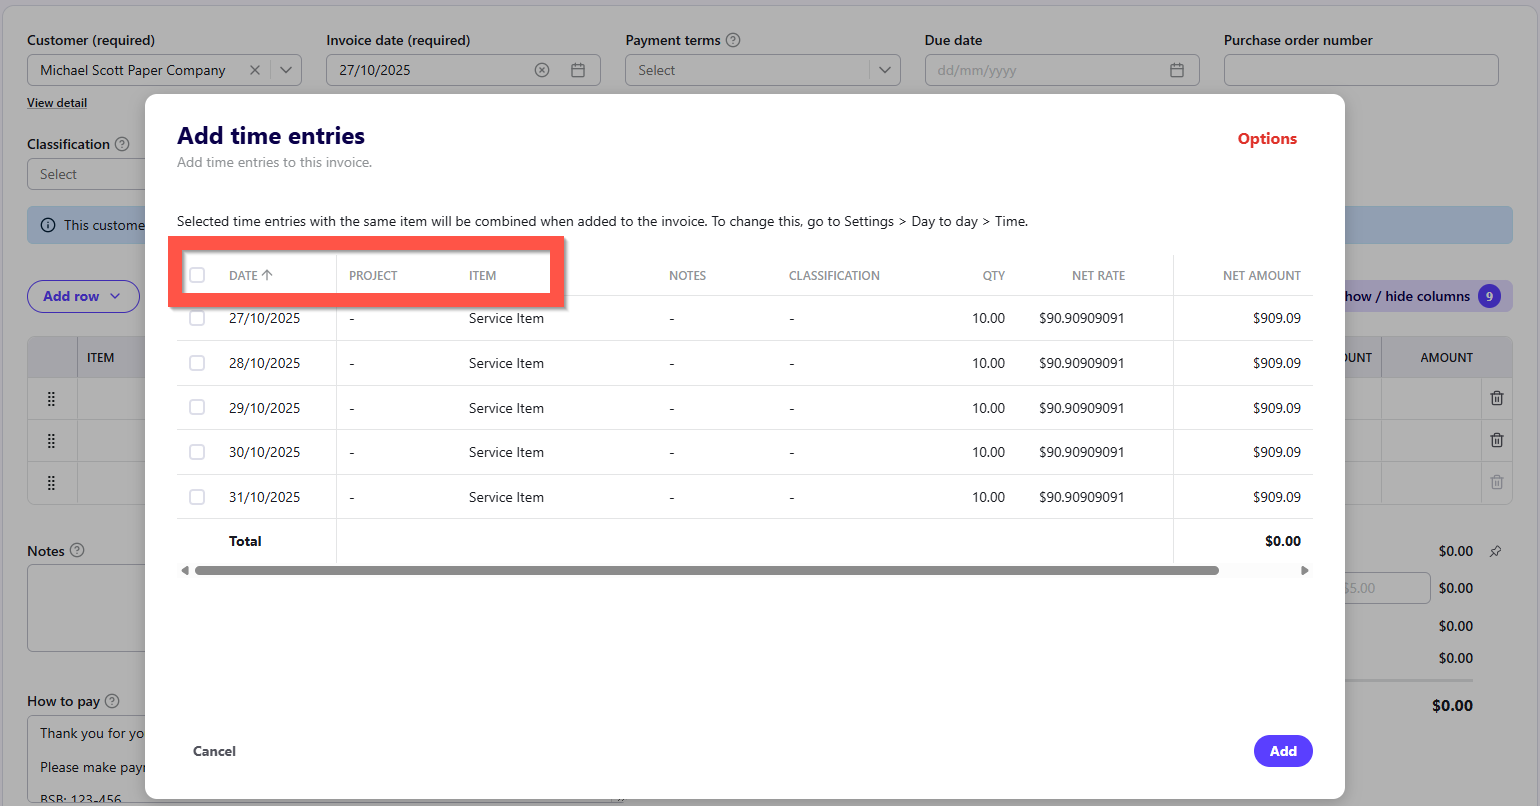Screen dimensions: 1540x806
Task: Open the Payment terms Select dropdown
Action: (763, 70)
